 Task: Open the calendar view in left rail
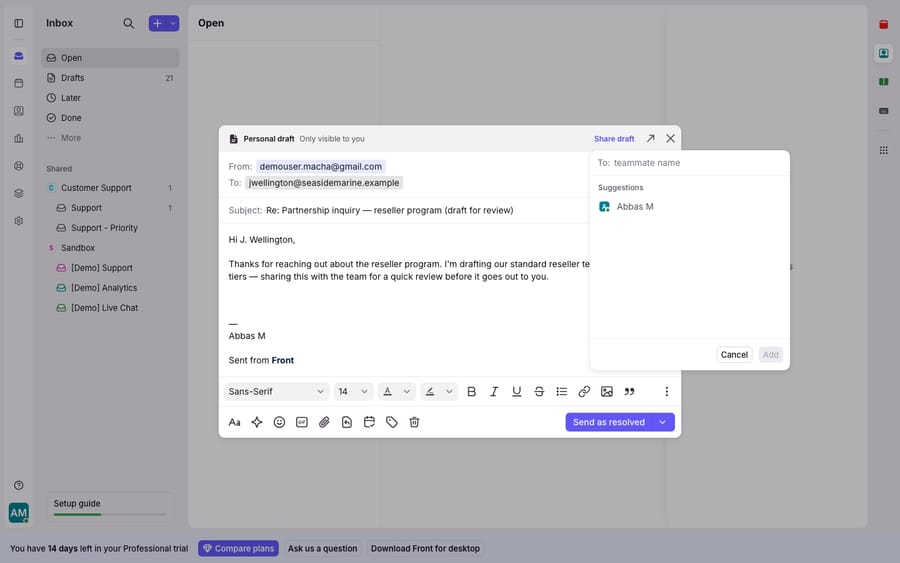coord(19,83)
